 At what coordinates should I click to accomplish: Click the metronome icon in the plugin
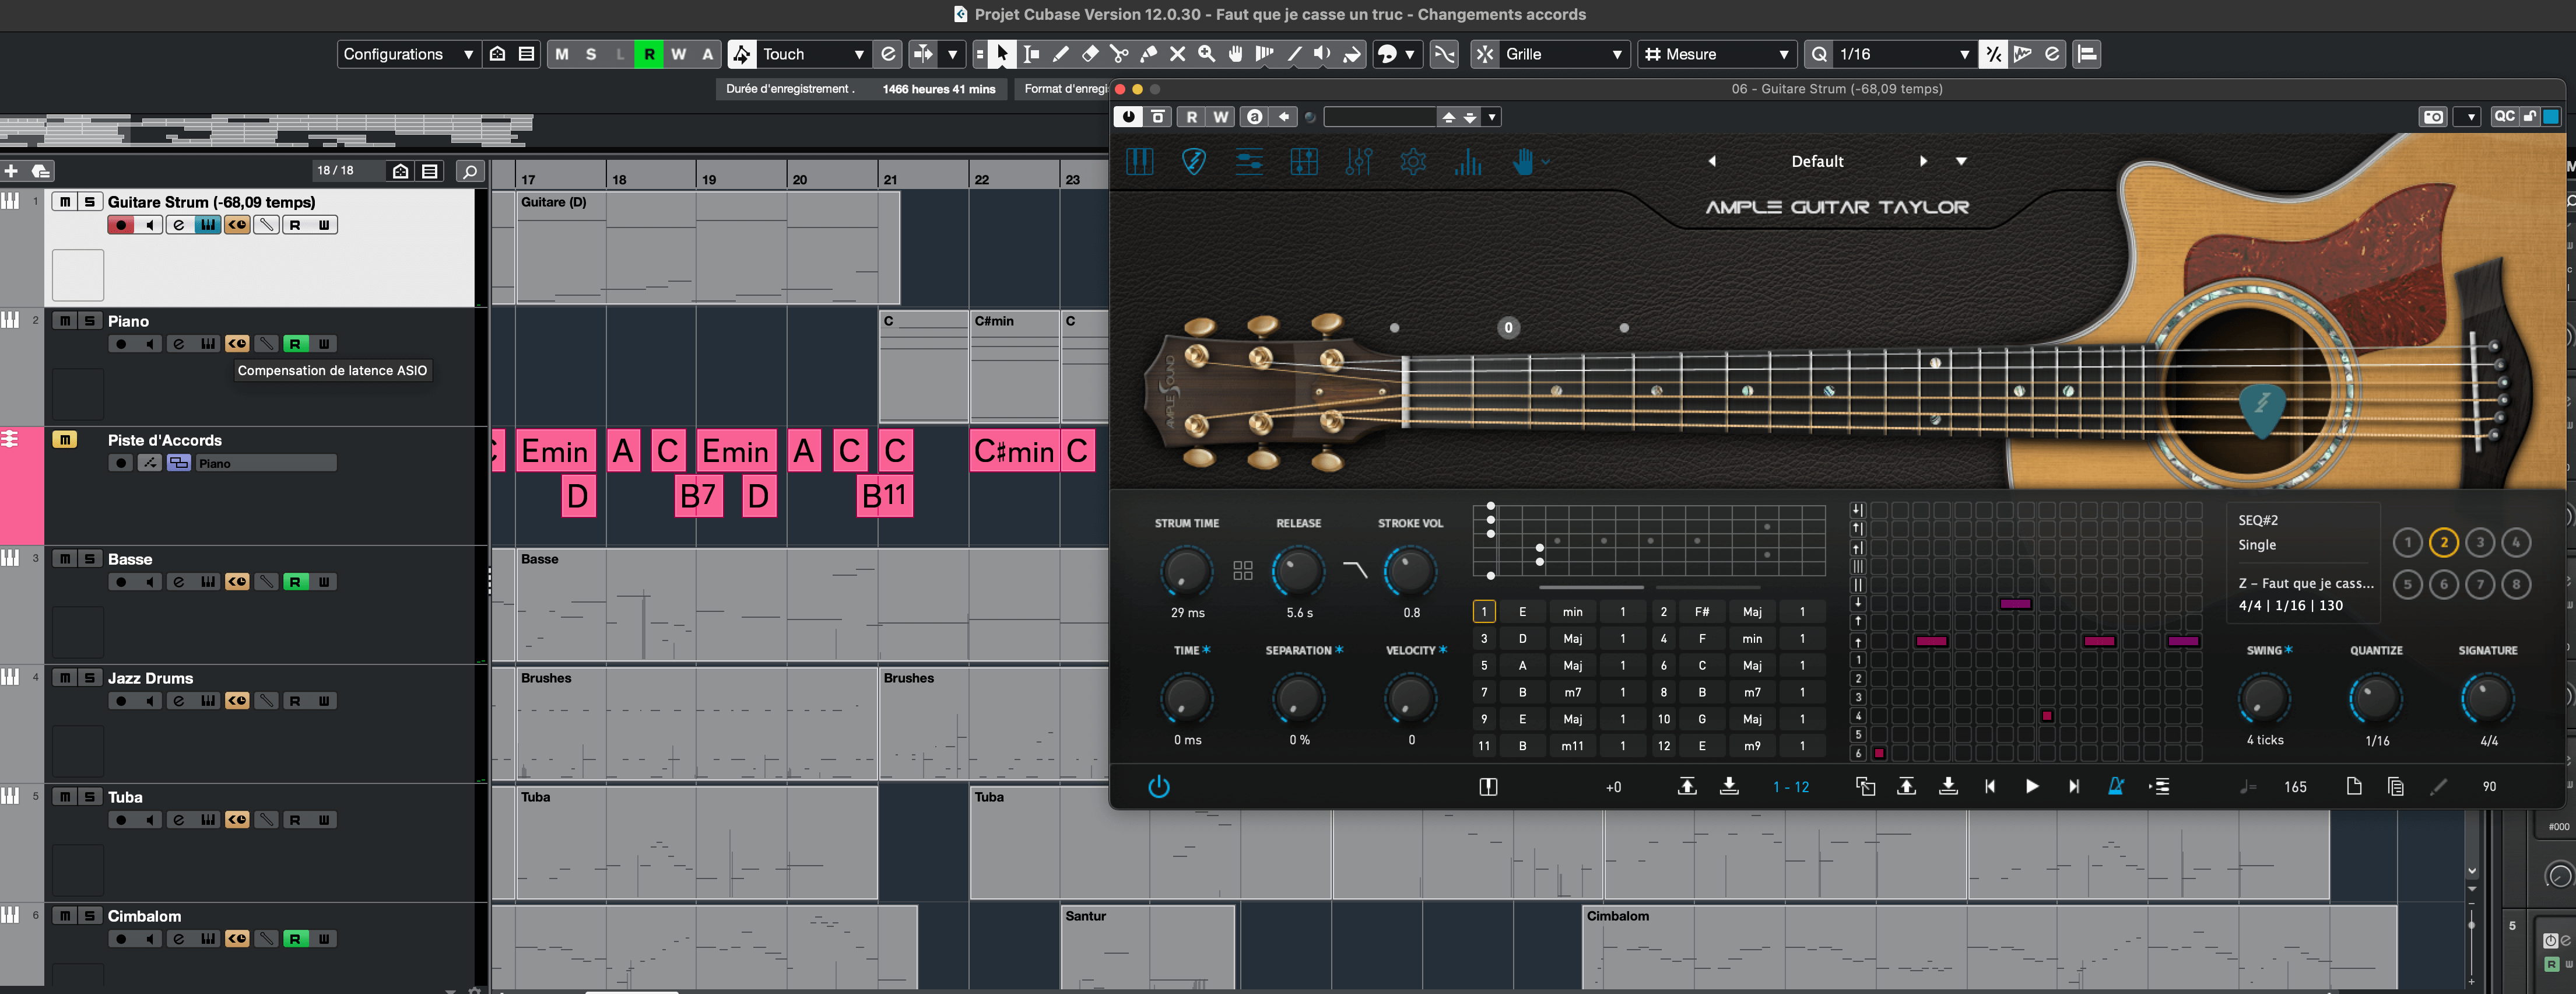pos(2116,787)
